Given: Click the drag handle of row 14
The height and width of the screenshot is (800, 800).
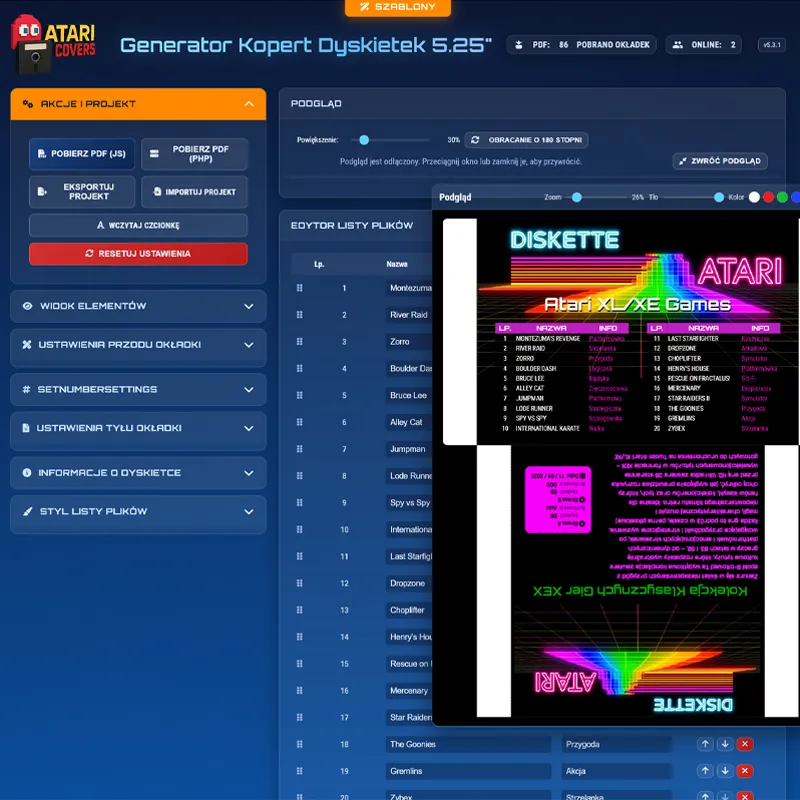Looking at the screenshot, I should 299,637.
